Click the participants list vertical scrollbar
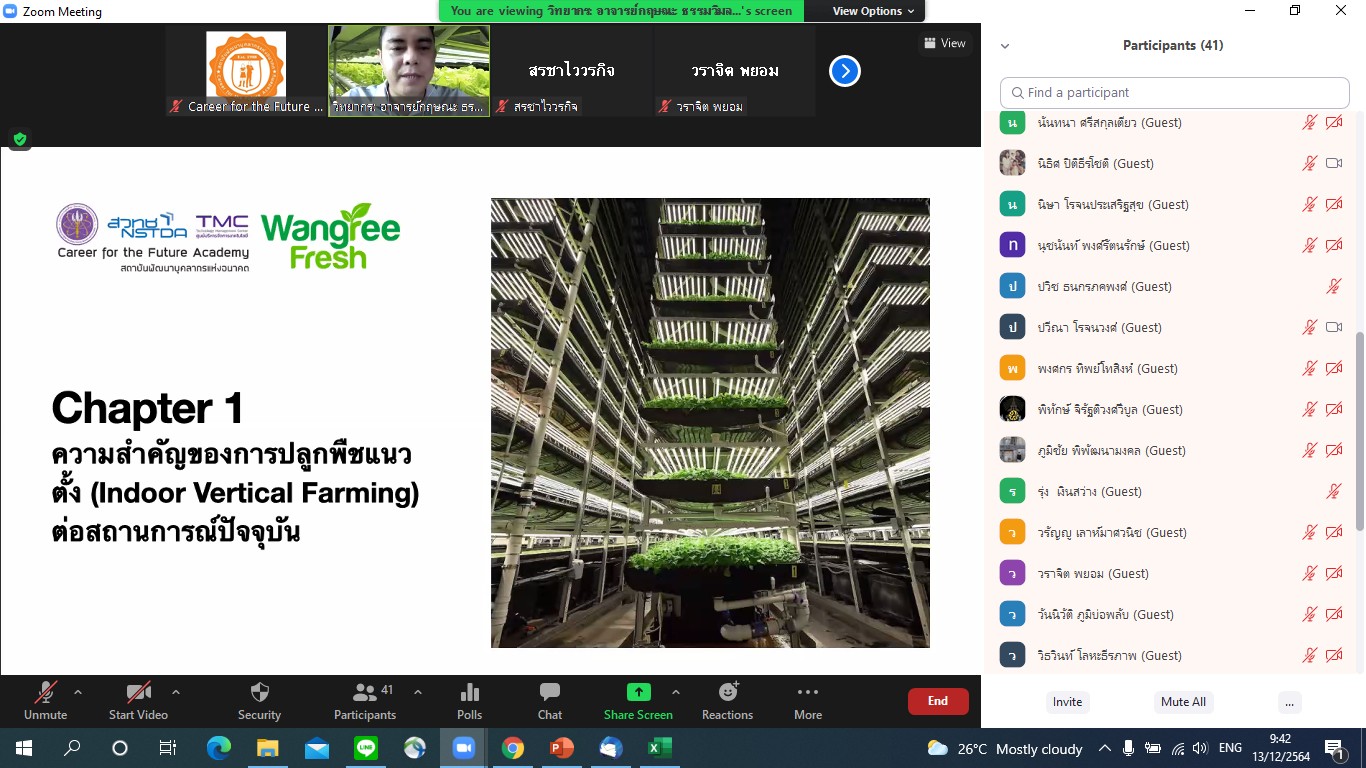Image resolution: width=1366 pixels, height=768 pixels. (1359, 430)
